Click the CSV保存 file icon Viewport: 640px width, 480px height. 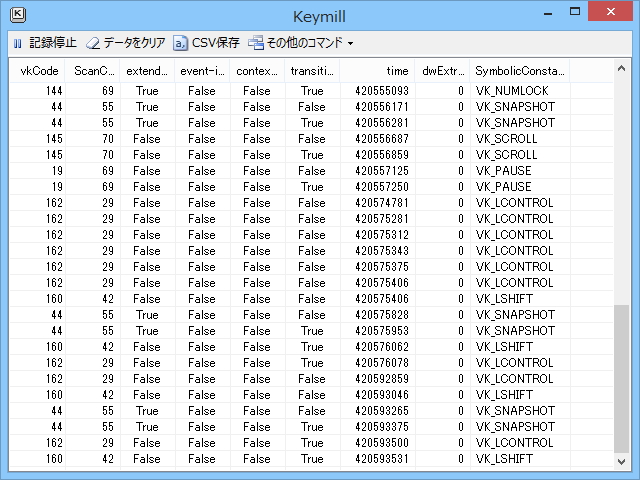click(x=180, y=43)
